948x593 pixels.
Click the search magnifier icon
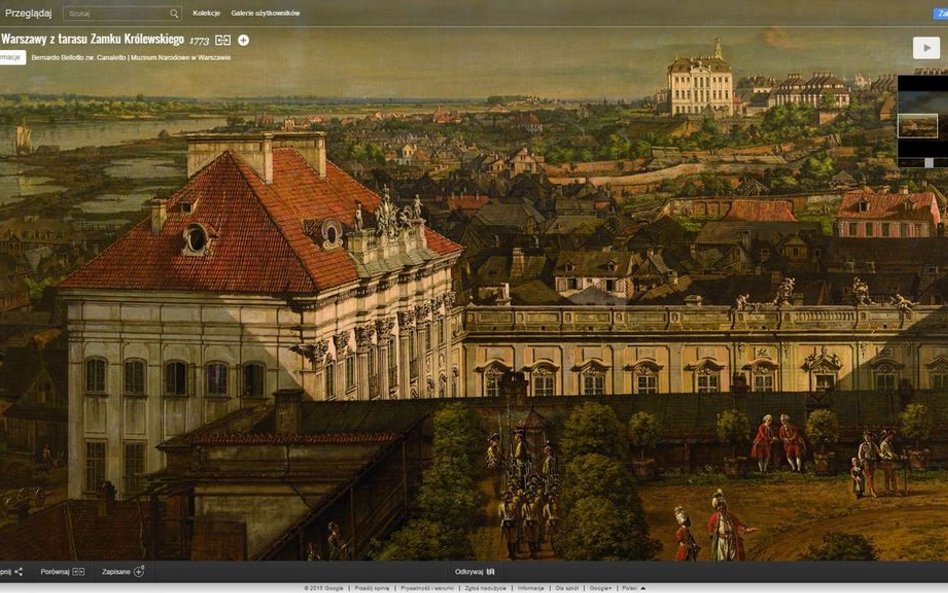pos(174,13)
